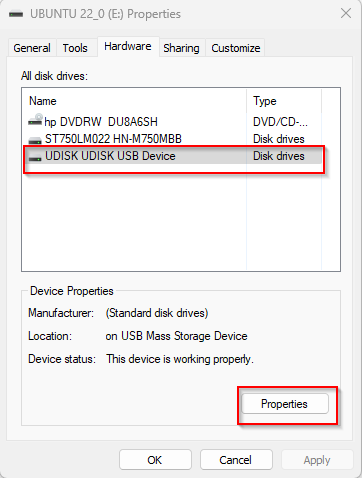Image resolution: width=362 pixels, height=478 pixels.
Task: Sort by the Type column header
Action: tap(284, 101)
